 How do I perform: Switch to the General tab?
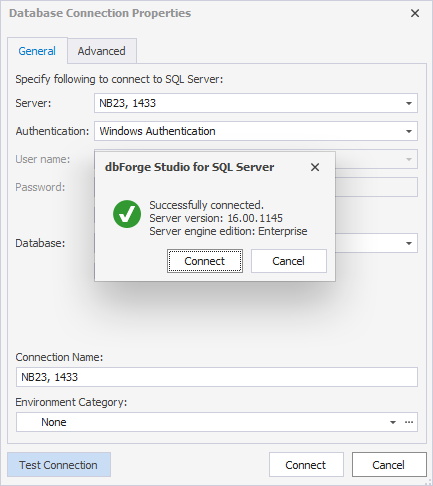tap(37, 51)
